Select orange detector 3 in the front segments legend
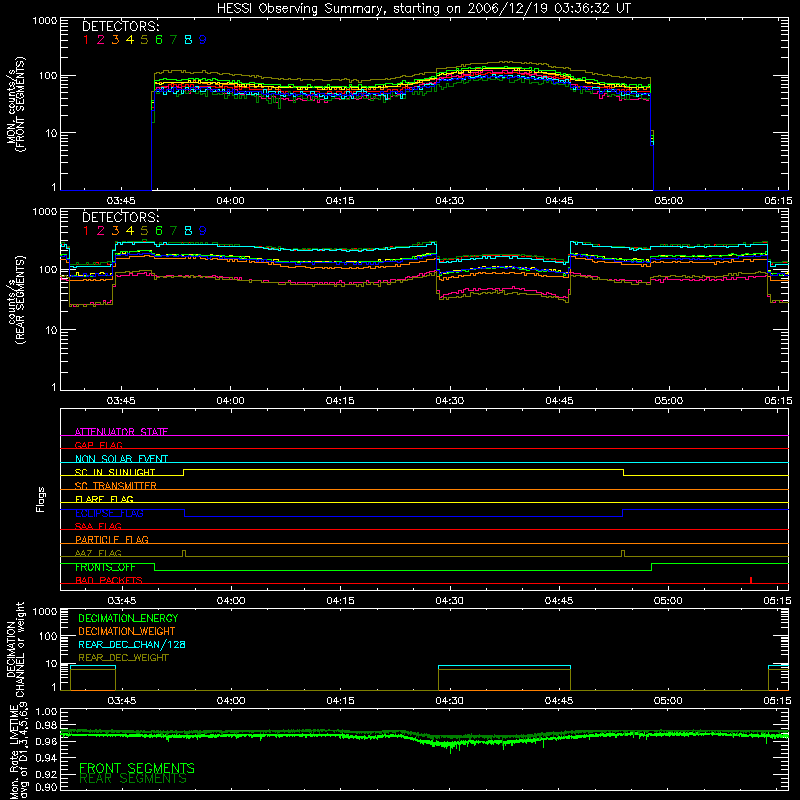The height and width of the screenshot is (800, 800). click(115, 40)
